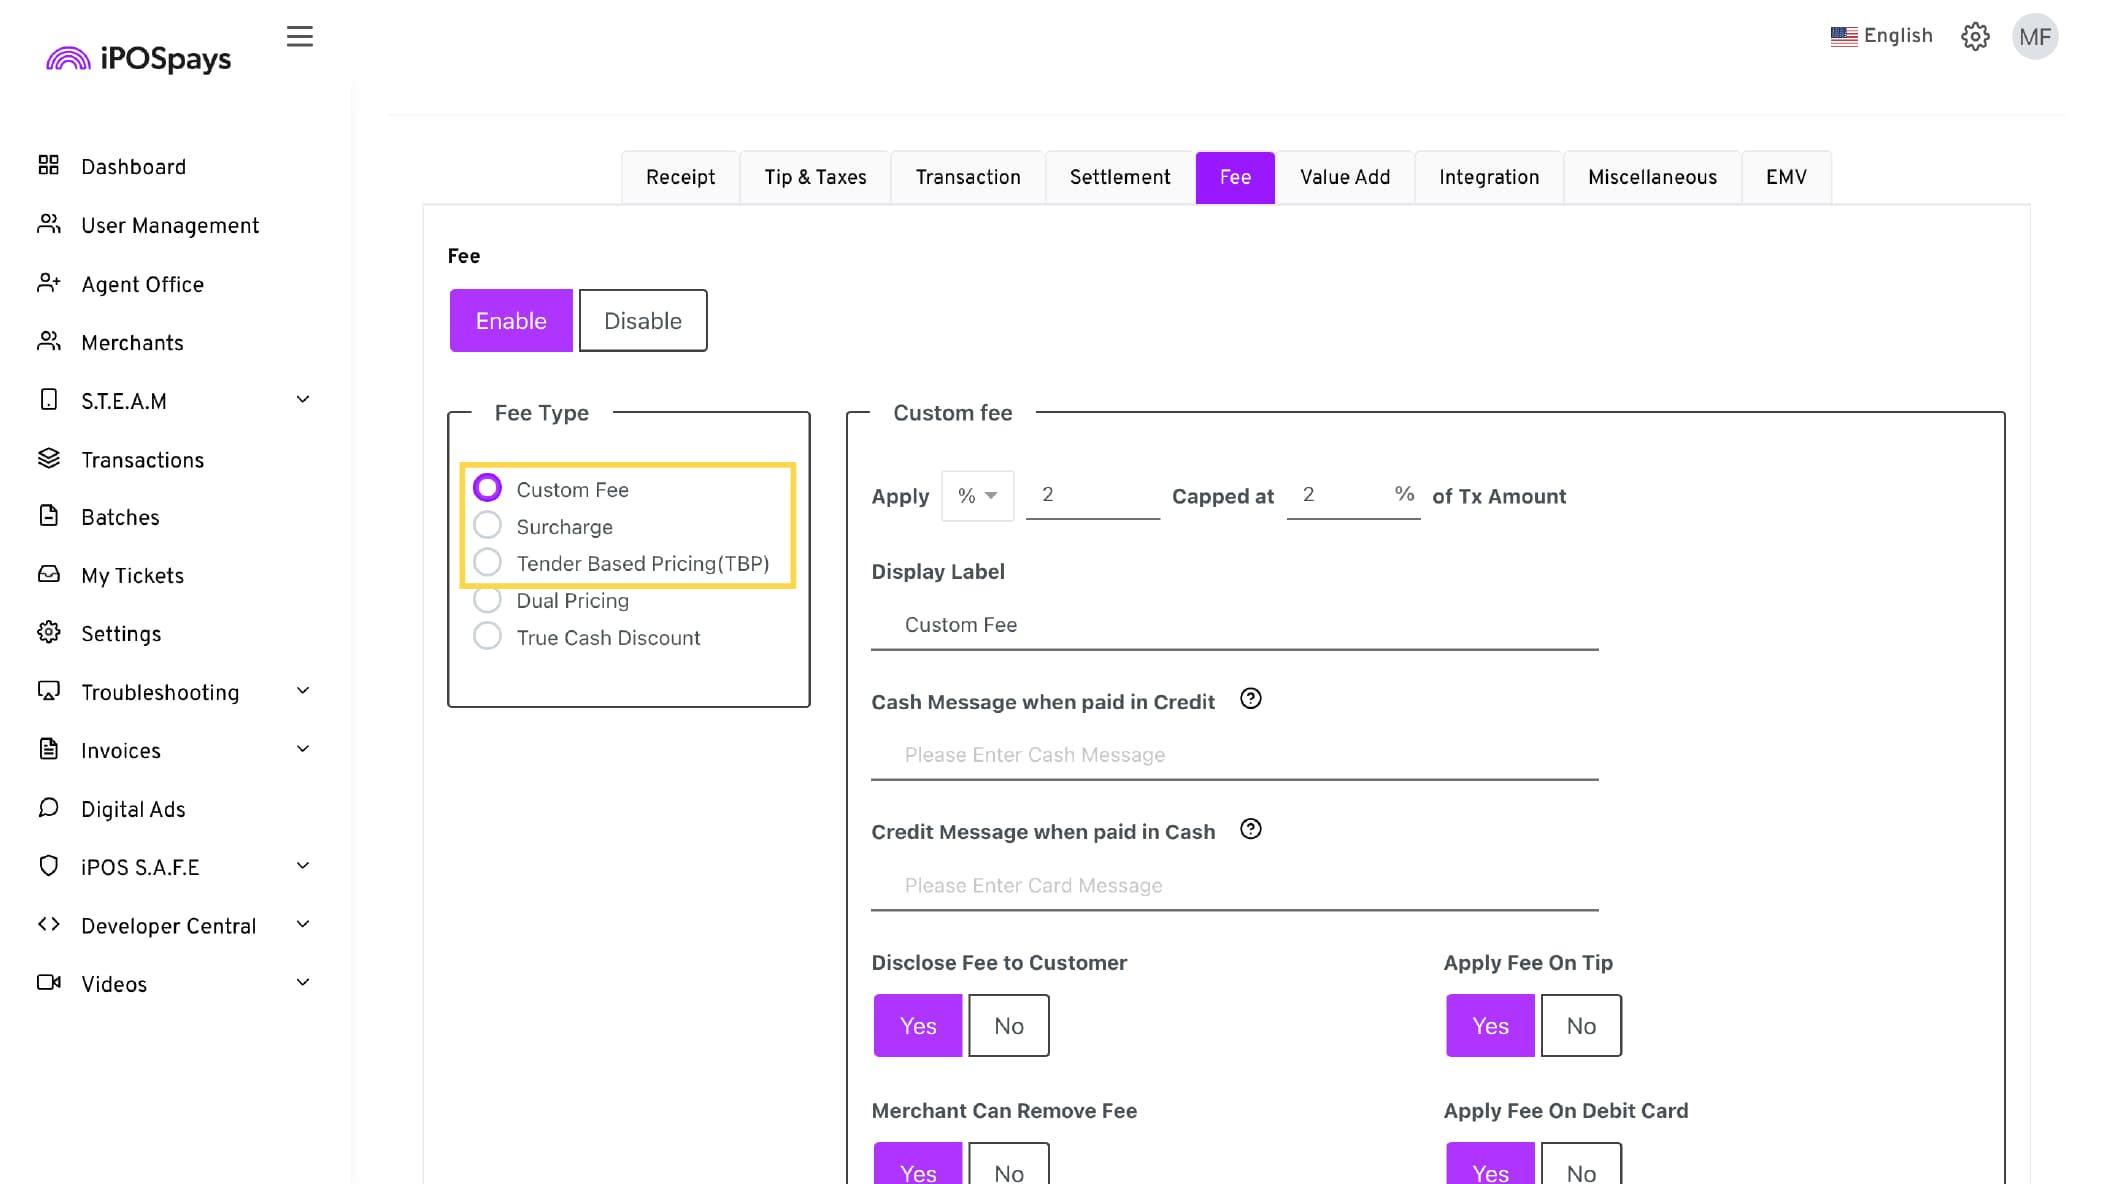2102x1184 pixels.
Task: Click the Dashboard grid icon
Action: [x=48, y=165]
